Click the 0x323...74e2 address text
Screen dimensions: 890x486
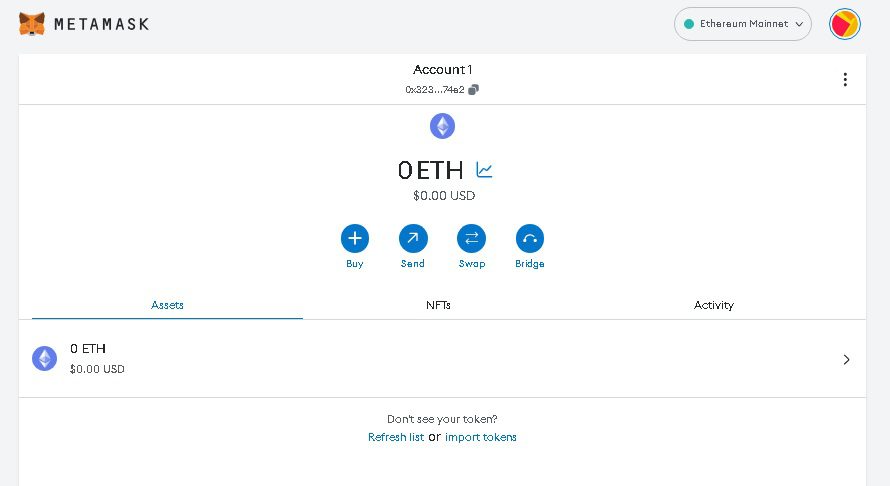click(x=435, y=90)
